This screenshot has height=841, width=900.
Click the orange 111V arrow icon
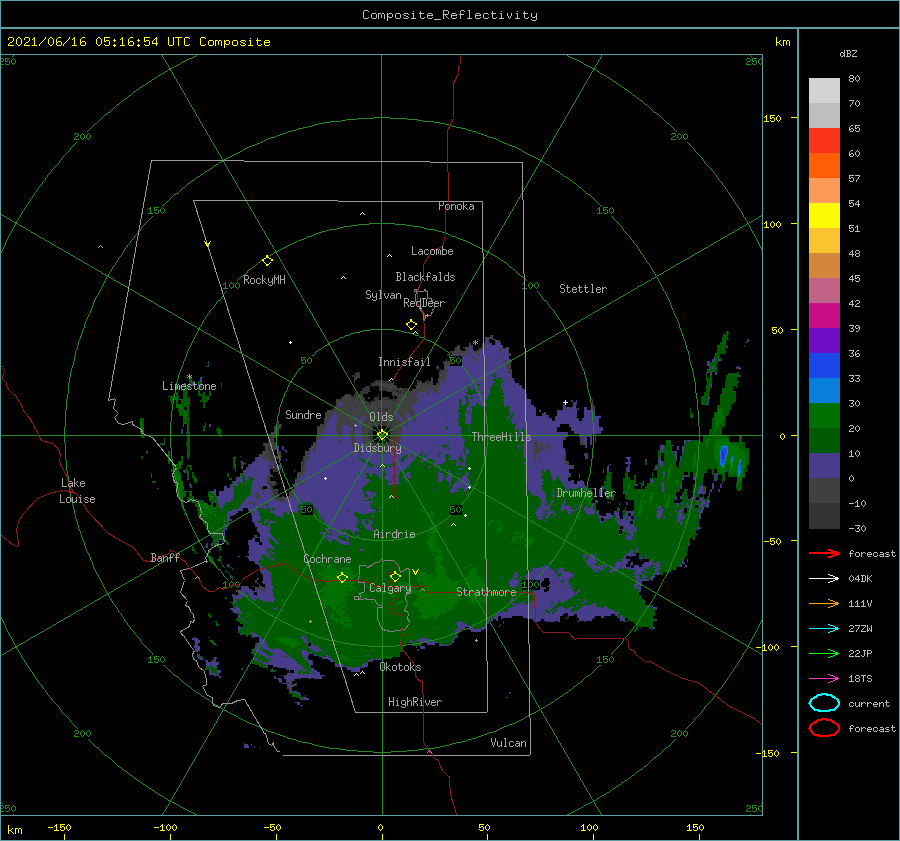point(824,603)
